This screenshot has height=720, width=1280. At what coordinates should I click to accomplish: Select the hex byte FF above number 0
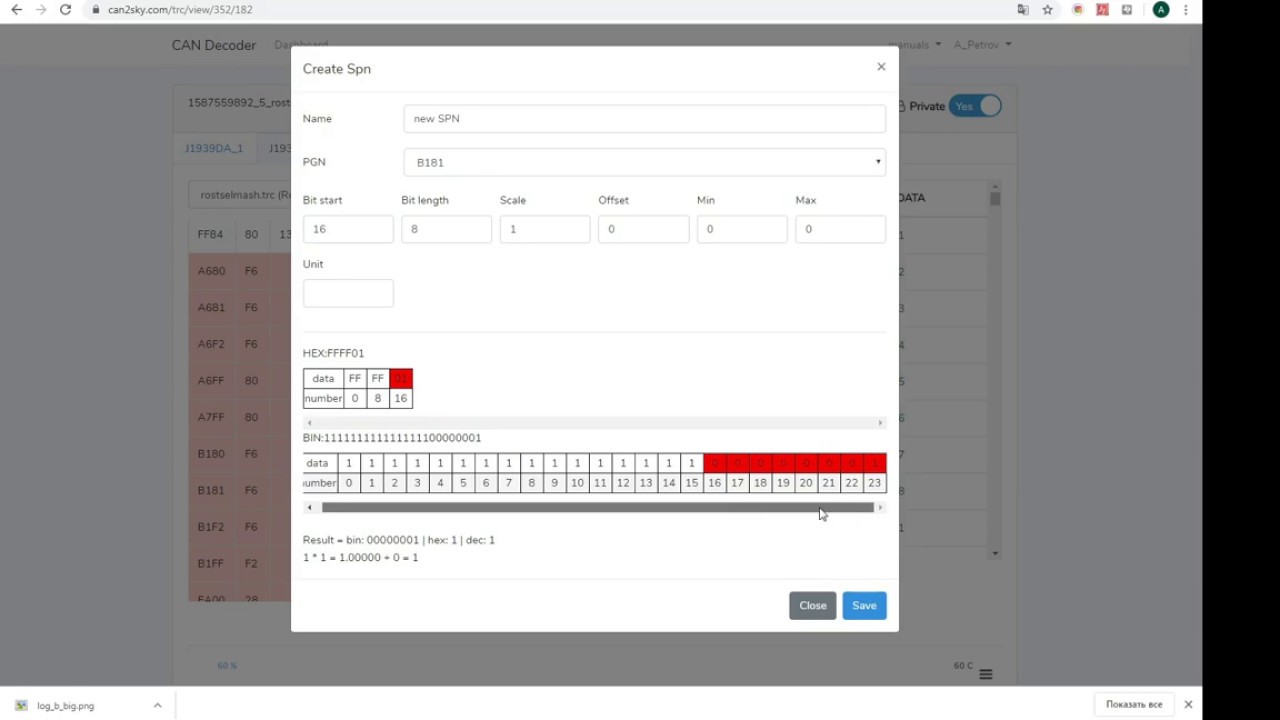tap(354, 379)
